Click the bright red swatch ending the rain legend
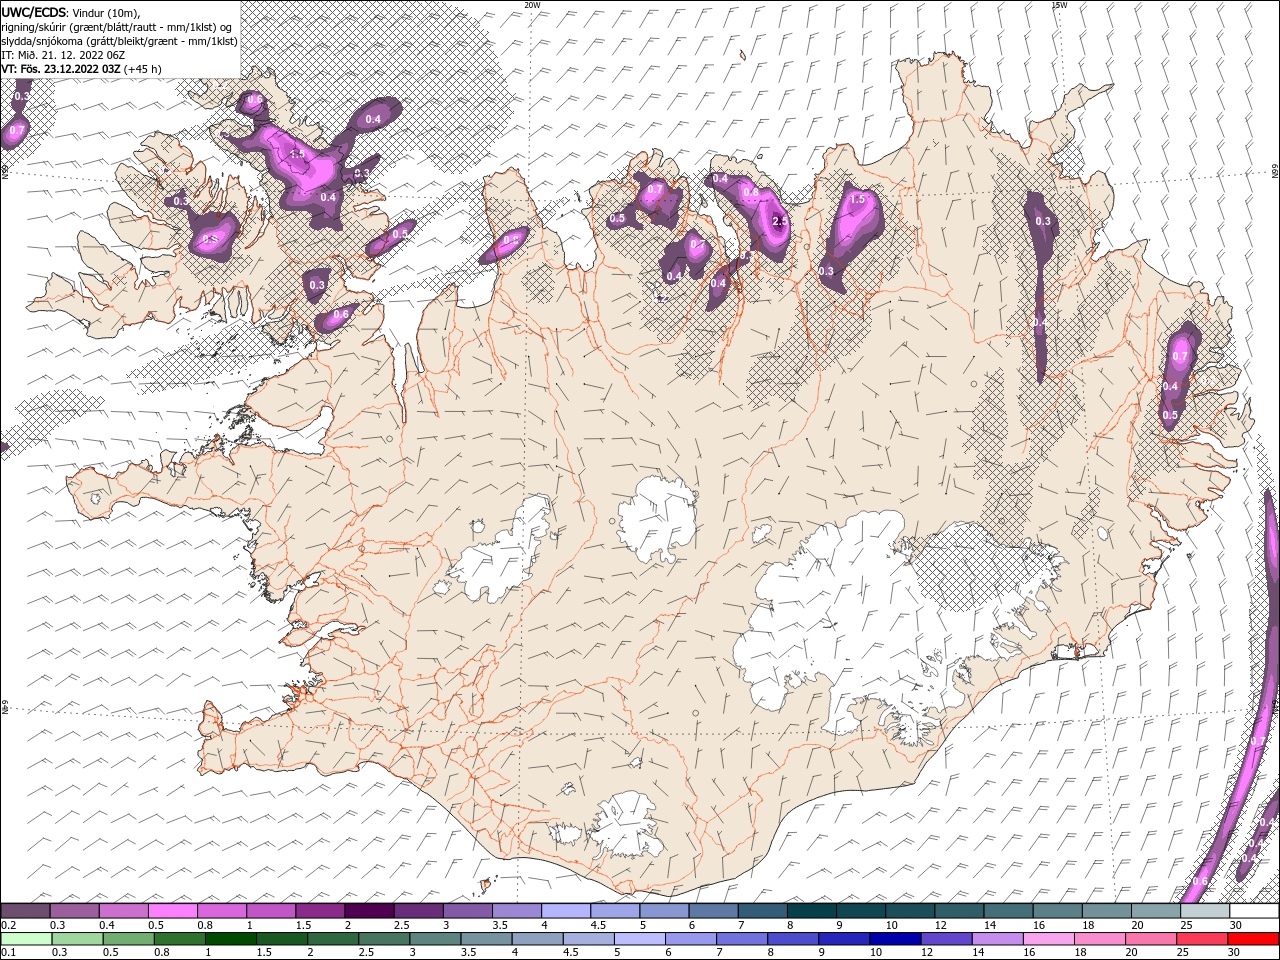 point(1254,939)
